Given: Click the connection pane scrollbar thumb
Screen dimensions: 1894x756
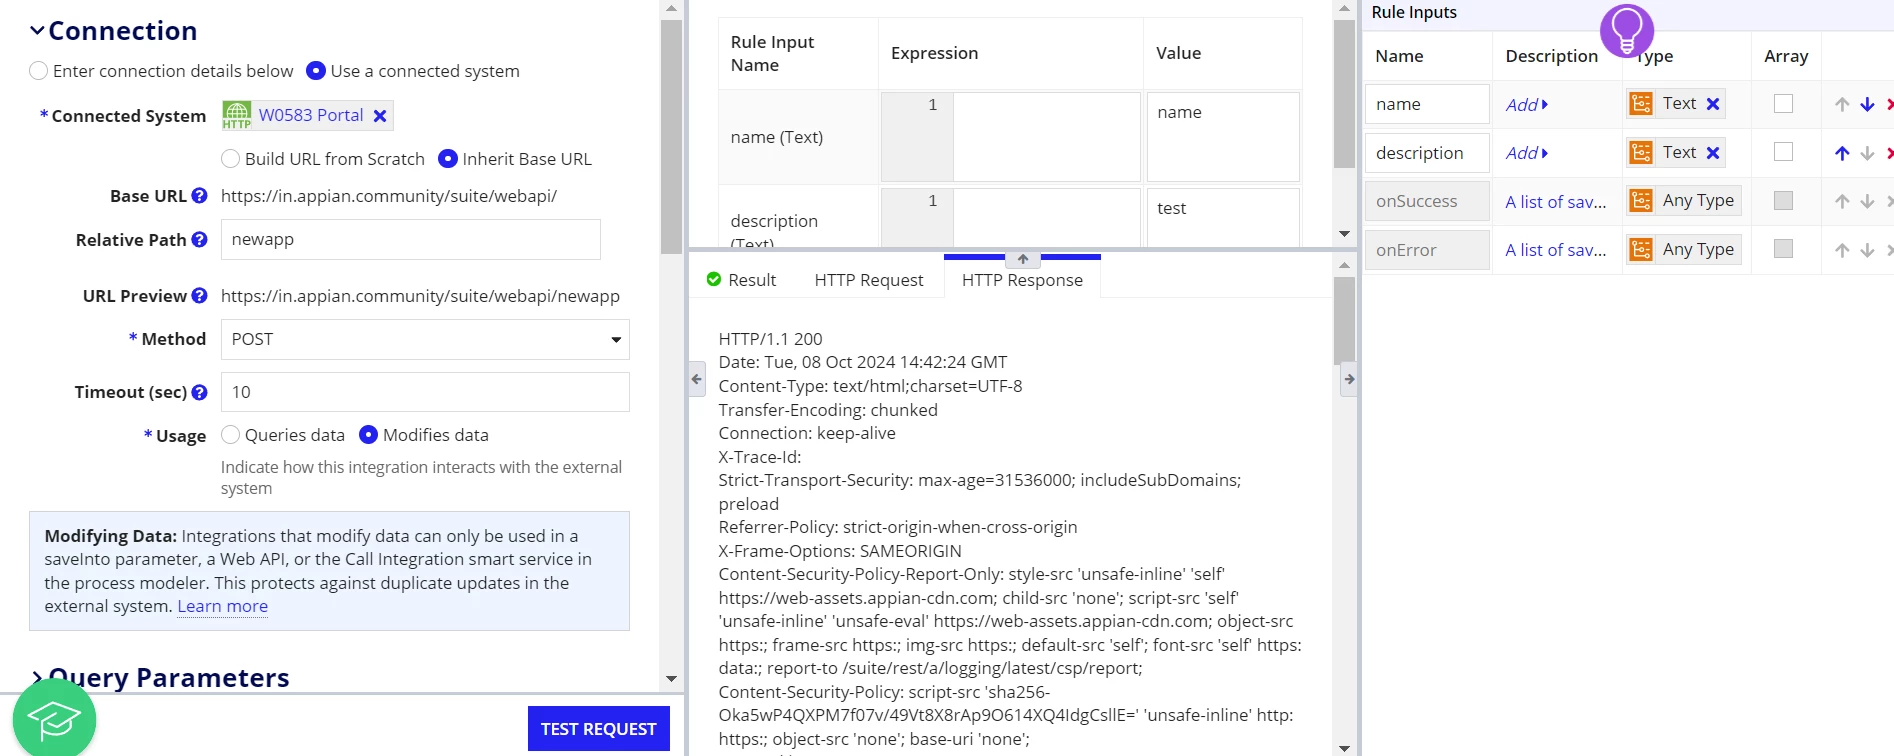Looking at the screenshot, I should 671,136.
